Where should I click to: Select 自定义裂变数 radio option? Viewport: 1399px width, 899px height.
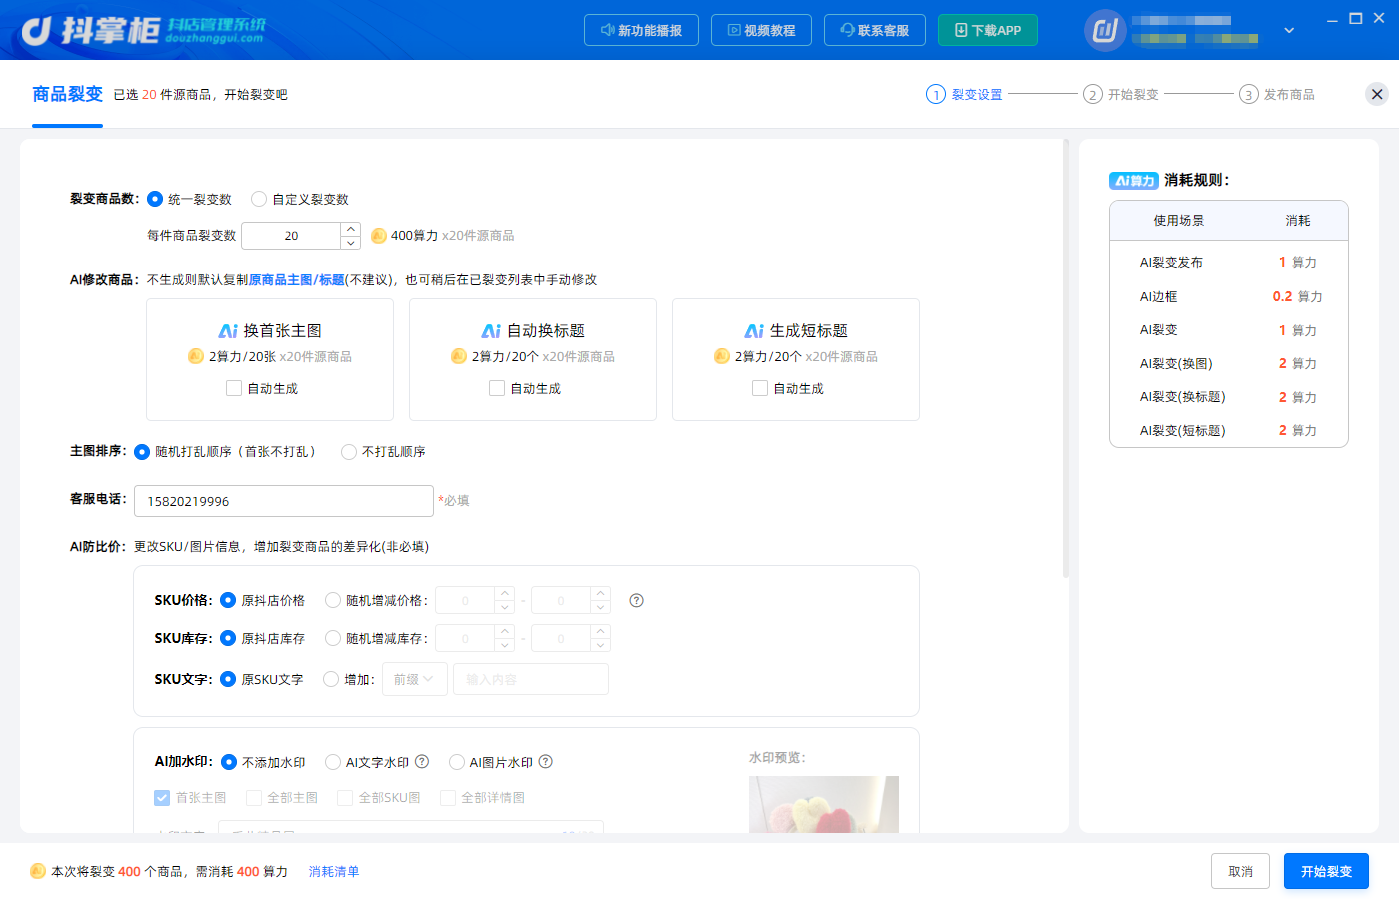259,199
